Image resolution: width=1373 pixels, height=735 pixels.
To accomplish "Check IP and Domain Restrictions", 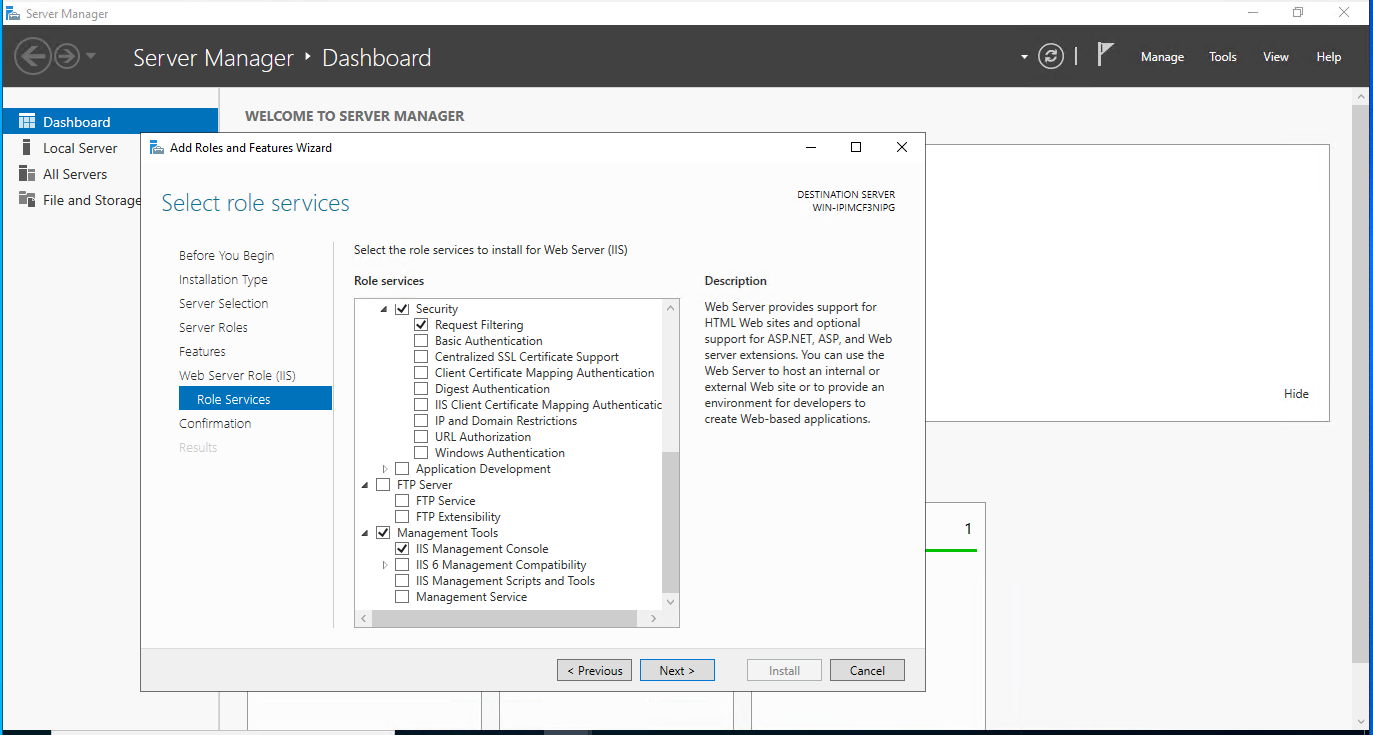I will (x=421, y=421).
